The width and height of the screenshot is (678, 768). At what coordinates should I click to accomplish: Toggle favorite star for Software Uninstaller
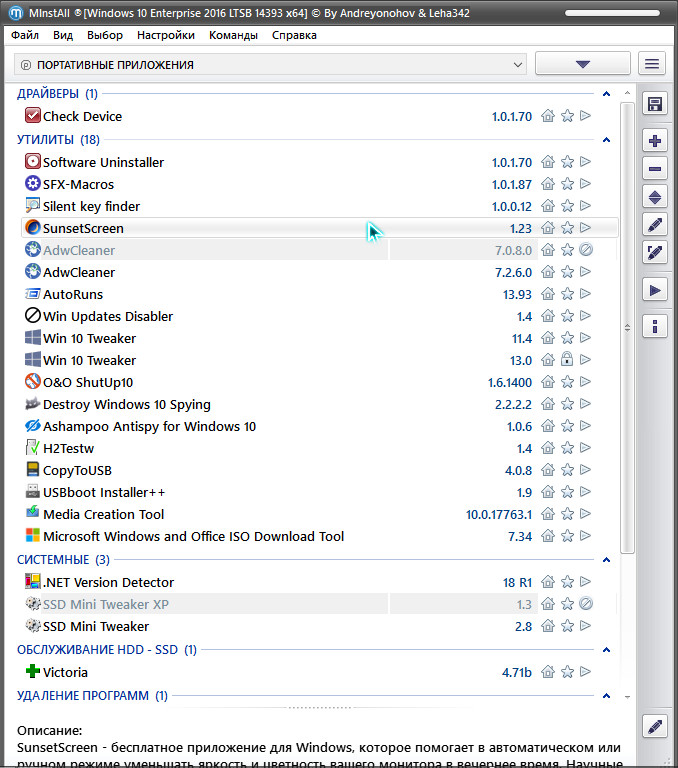point(567,162)
